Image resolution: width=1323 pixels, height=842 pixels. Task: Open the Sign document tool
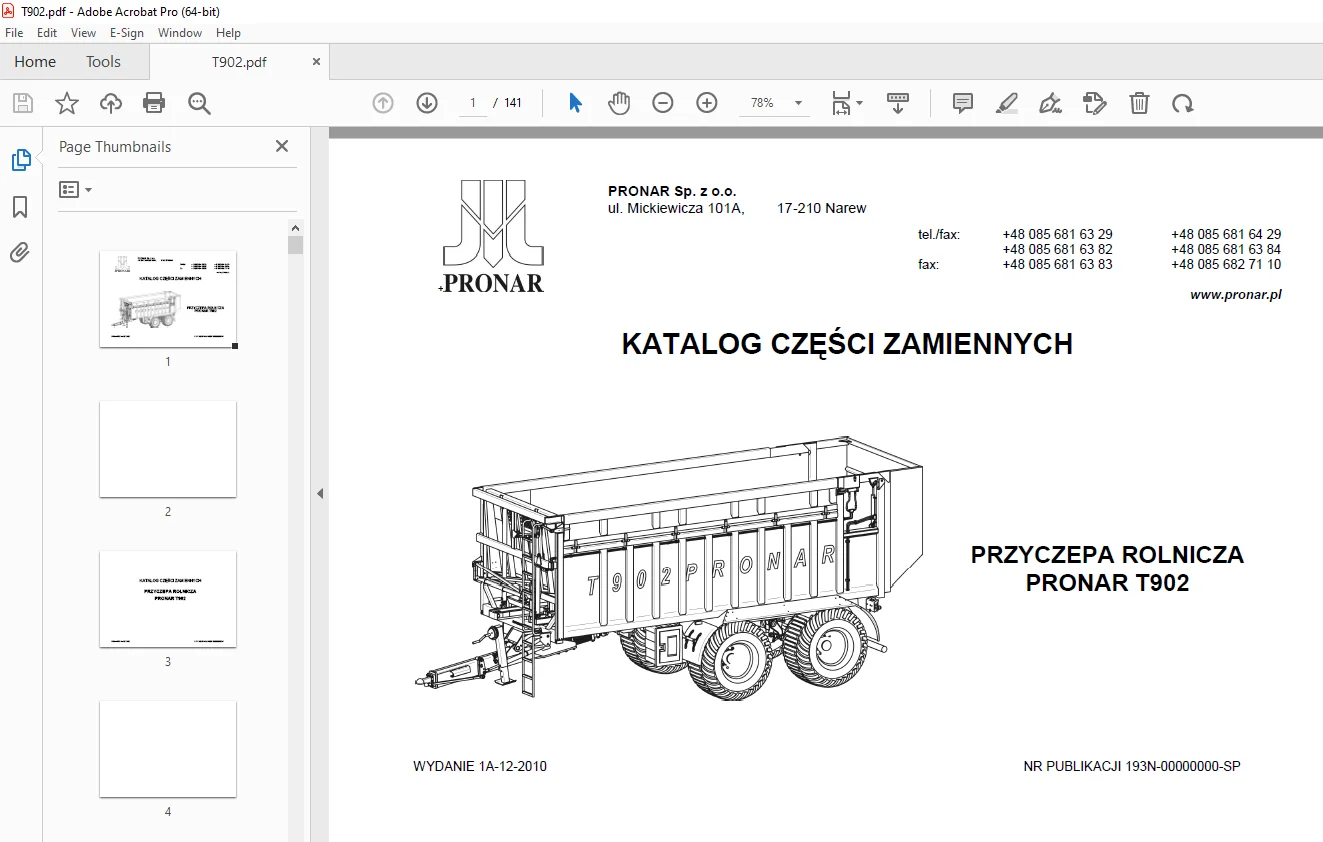tap(1050, 103)
